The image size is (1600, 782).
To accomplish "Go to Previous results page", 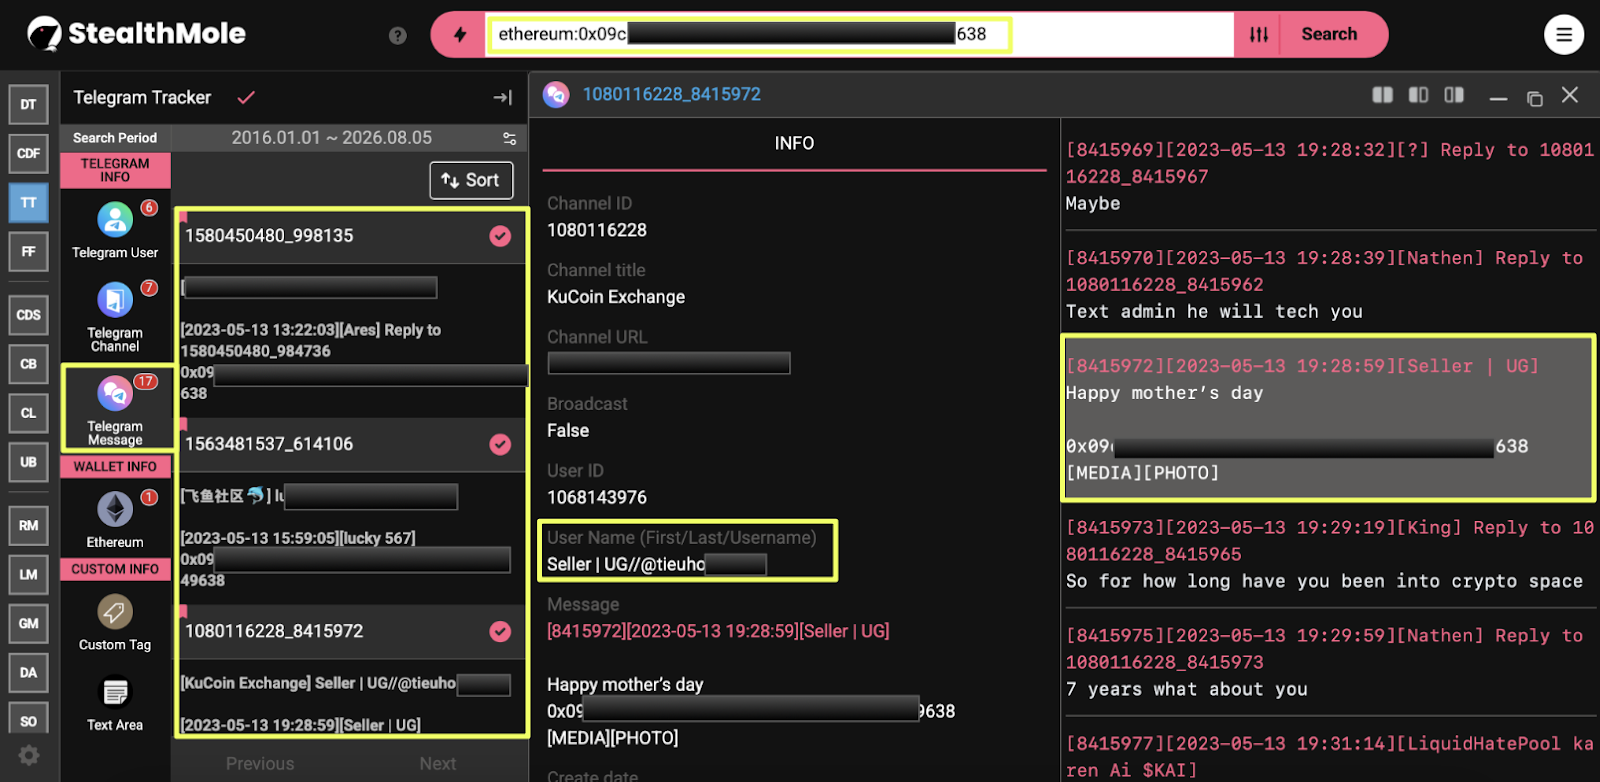I will (260, 763).
